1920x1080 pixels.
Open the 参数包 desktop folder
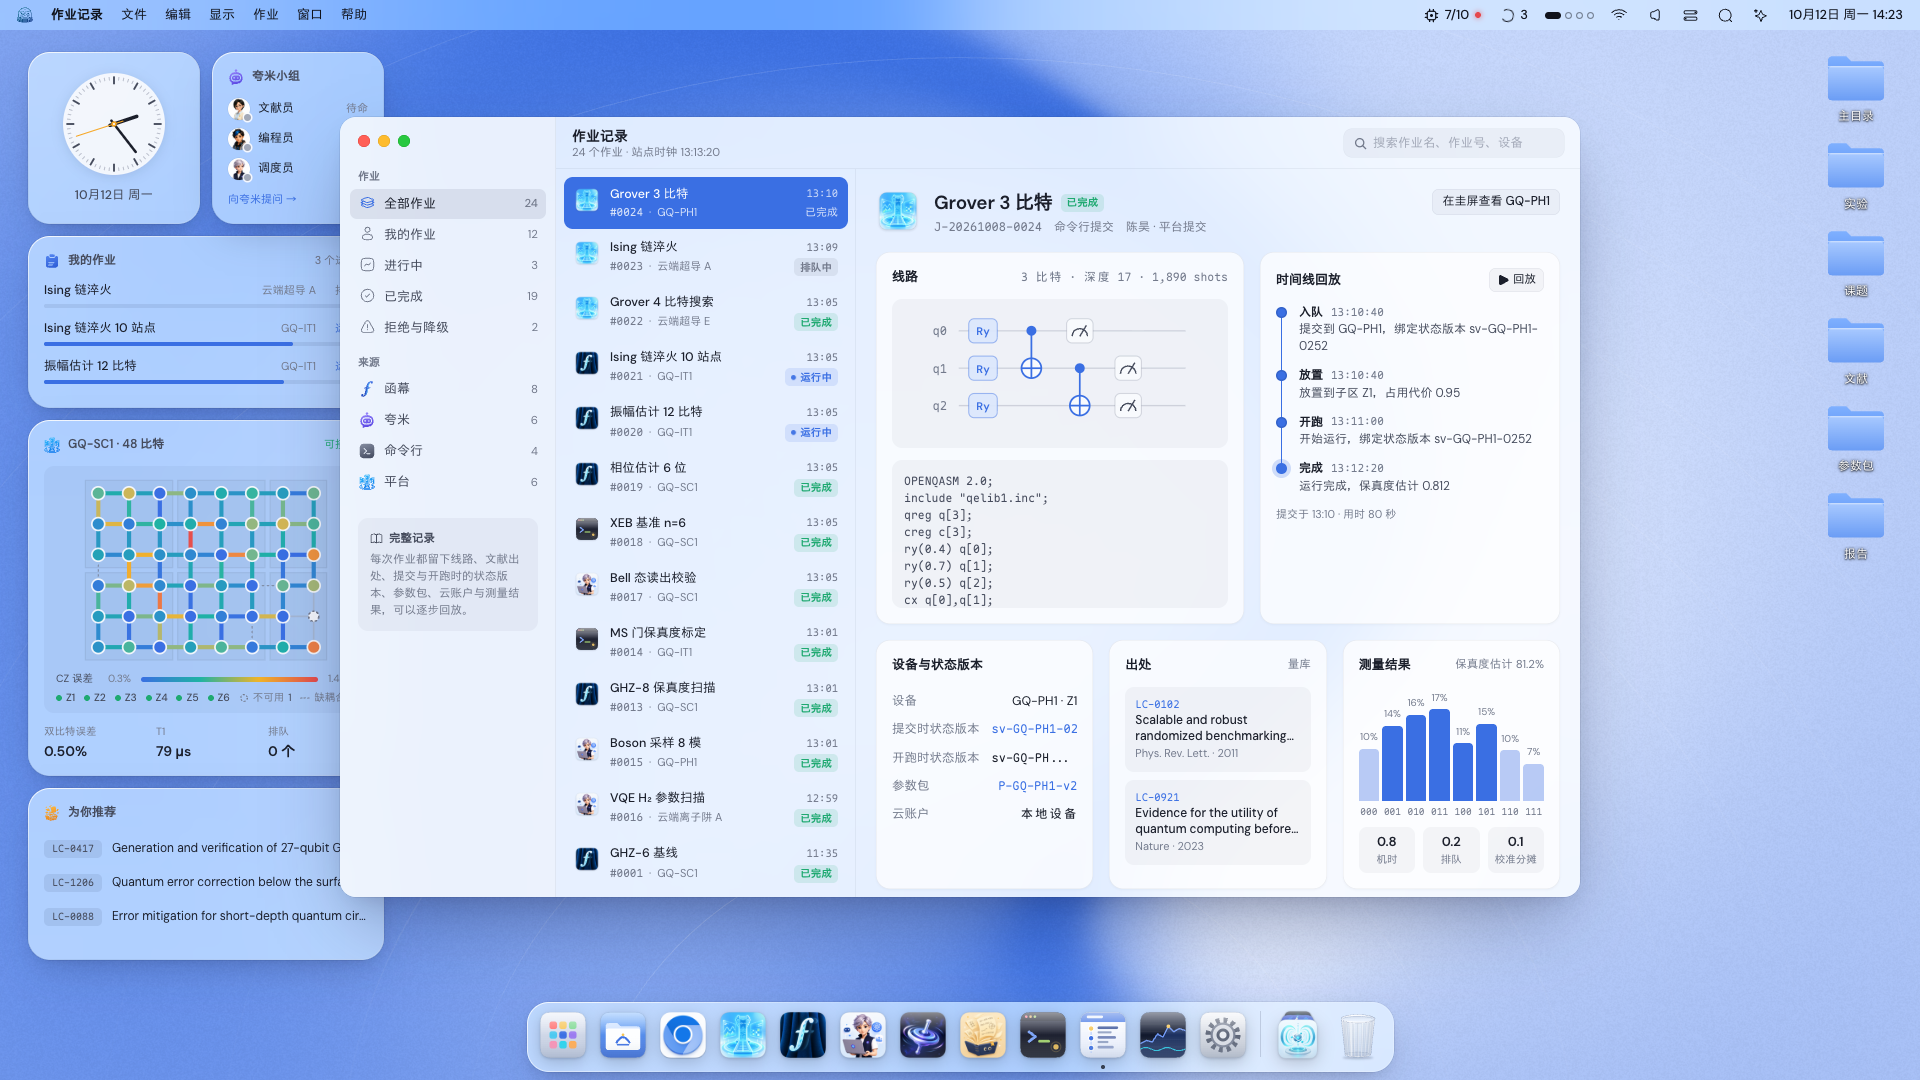coord(1855,440)
